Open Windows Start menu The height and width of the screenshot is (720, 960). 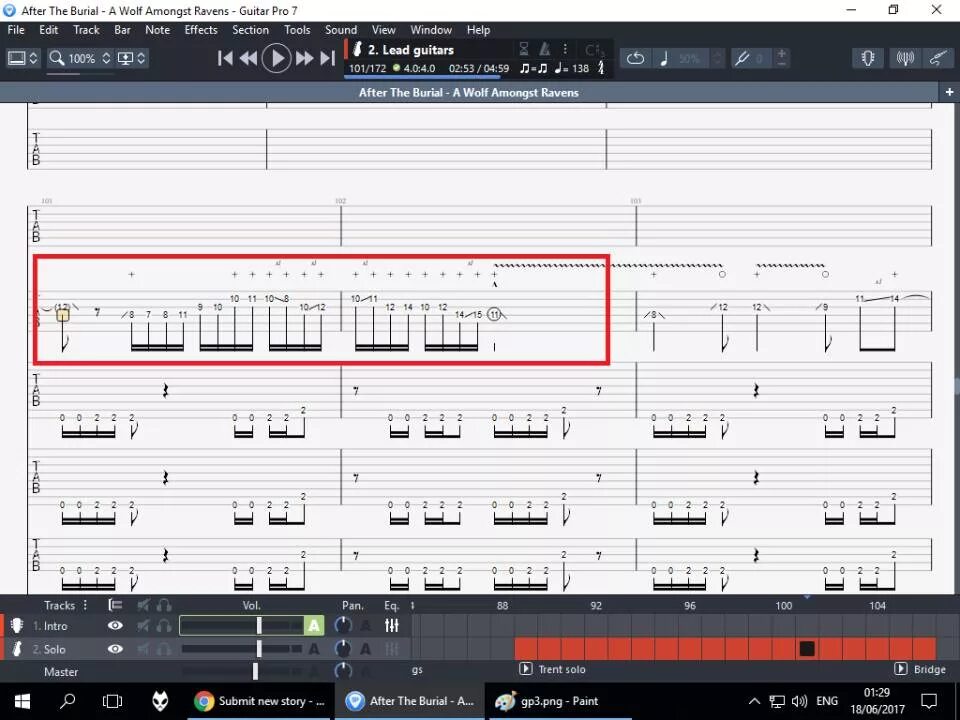pos(23,701)
